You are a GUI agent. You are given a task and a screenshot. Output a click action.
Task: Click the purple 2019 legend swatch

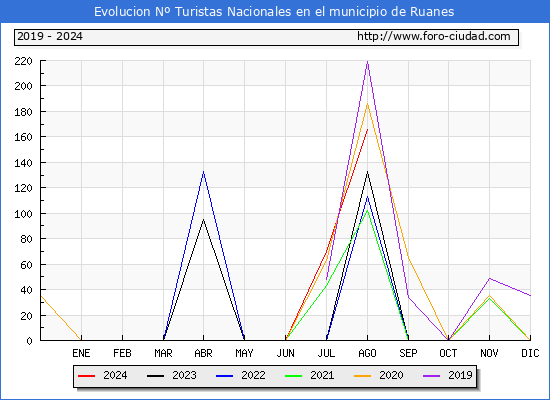pos(431,376)
